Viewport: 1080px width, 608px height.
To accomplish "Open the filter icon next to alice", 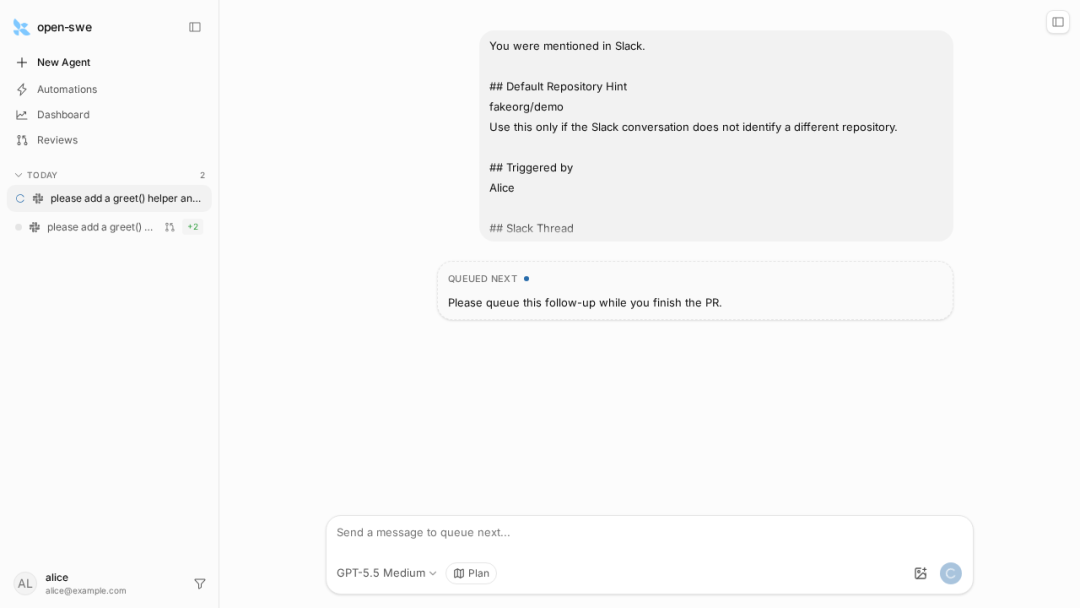I will pos(200,584).
